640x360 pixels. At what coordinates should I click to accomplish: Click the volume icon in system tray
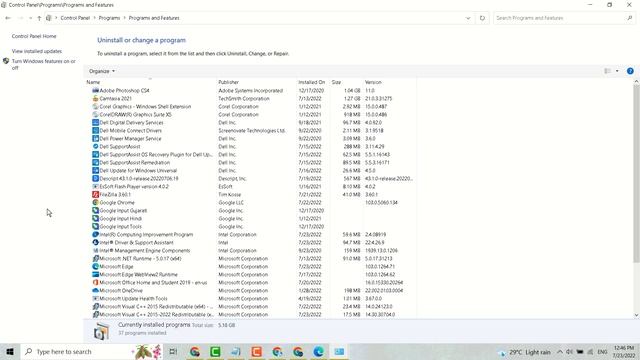570,352
